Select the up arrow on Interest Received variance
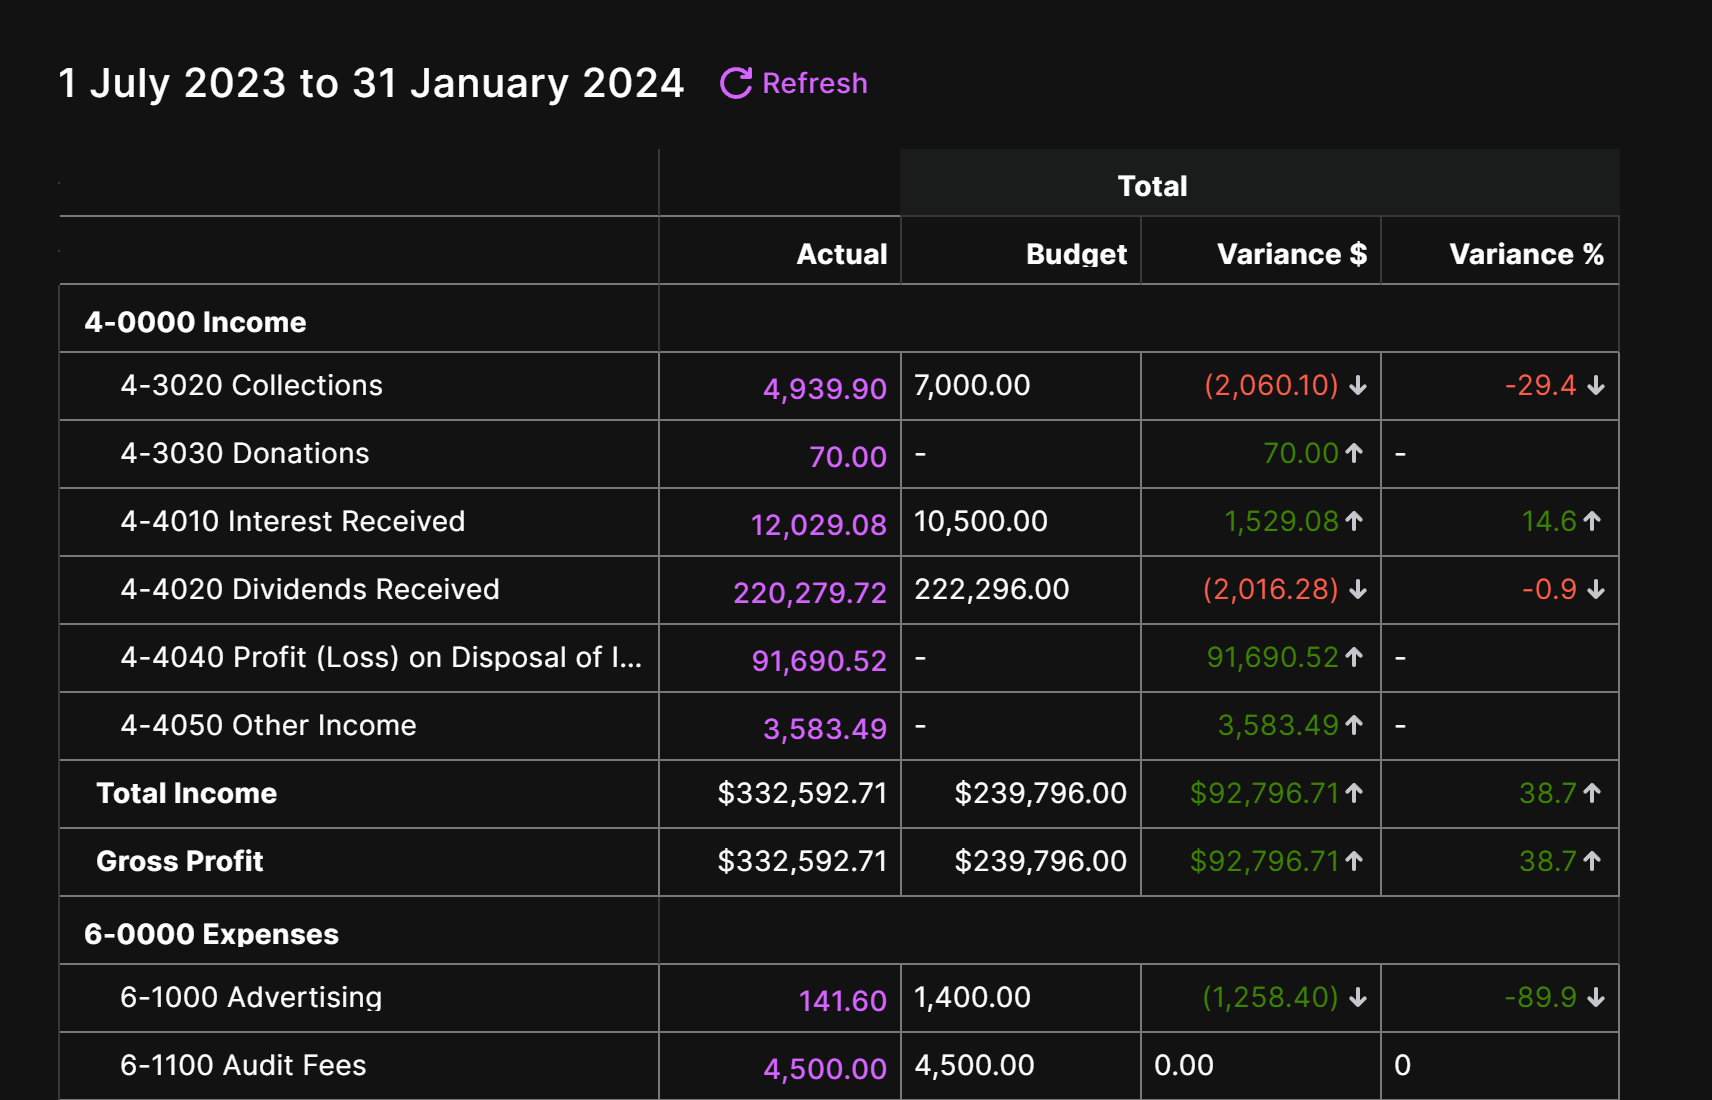 (1353, 520)
